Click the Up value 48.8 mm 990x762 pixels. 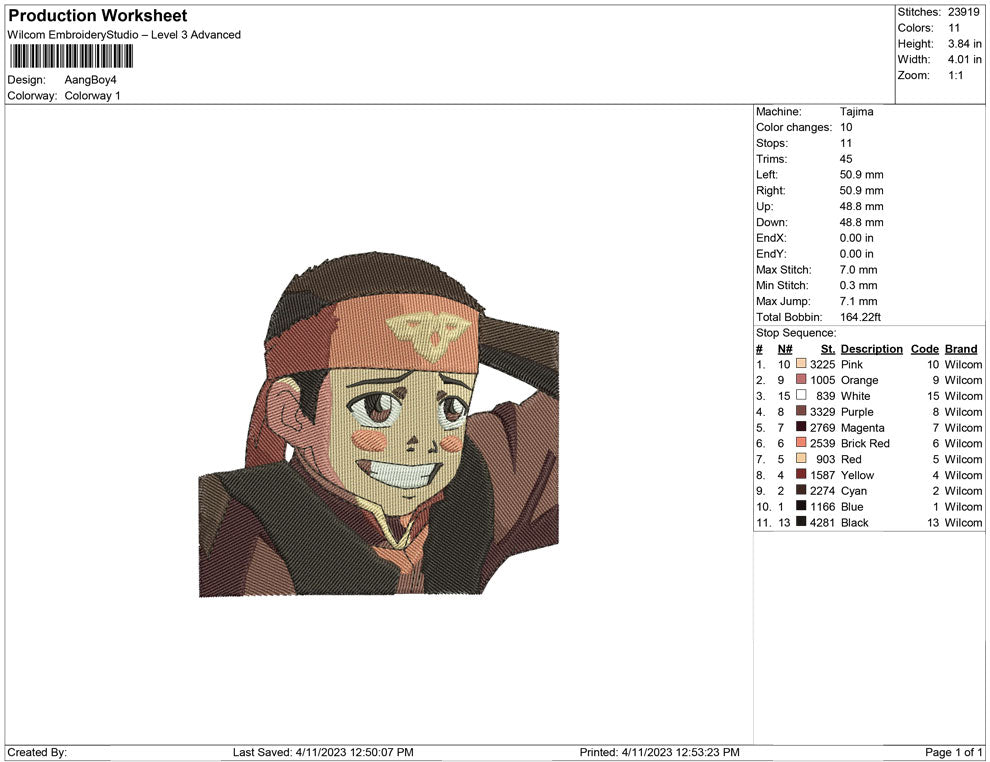[x=861, y=206]
